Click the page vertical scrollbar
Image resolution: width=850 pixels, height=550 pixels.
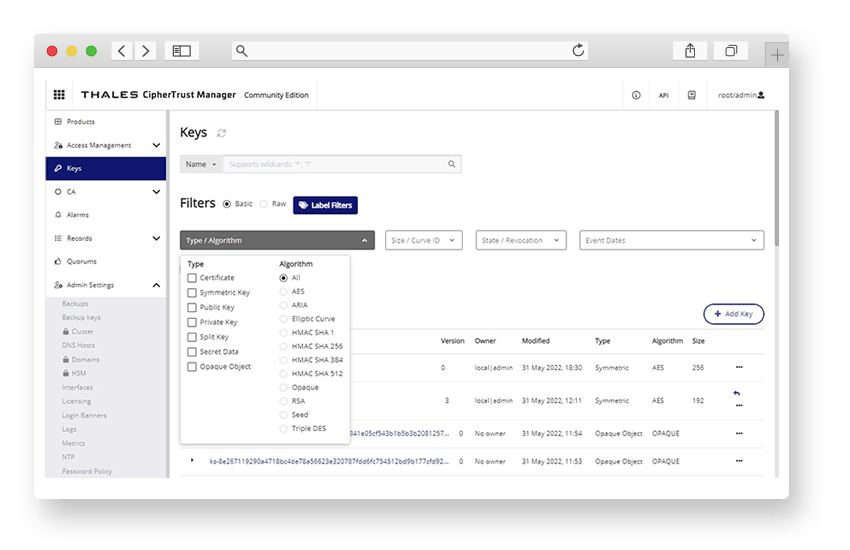coord(776,178)
